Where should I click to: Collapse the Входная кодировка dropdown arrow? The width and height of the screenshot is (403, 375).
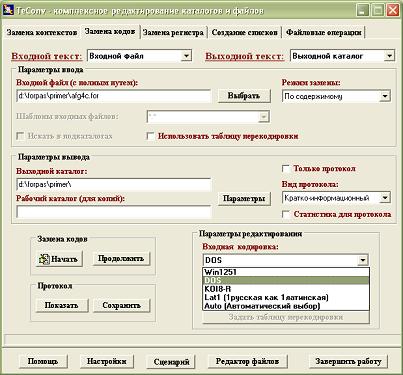(x=362, y=260)
